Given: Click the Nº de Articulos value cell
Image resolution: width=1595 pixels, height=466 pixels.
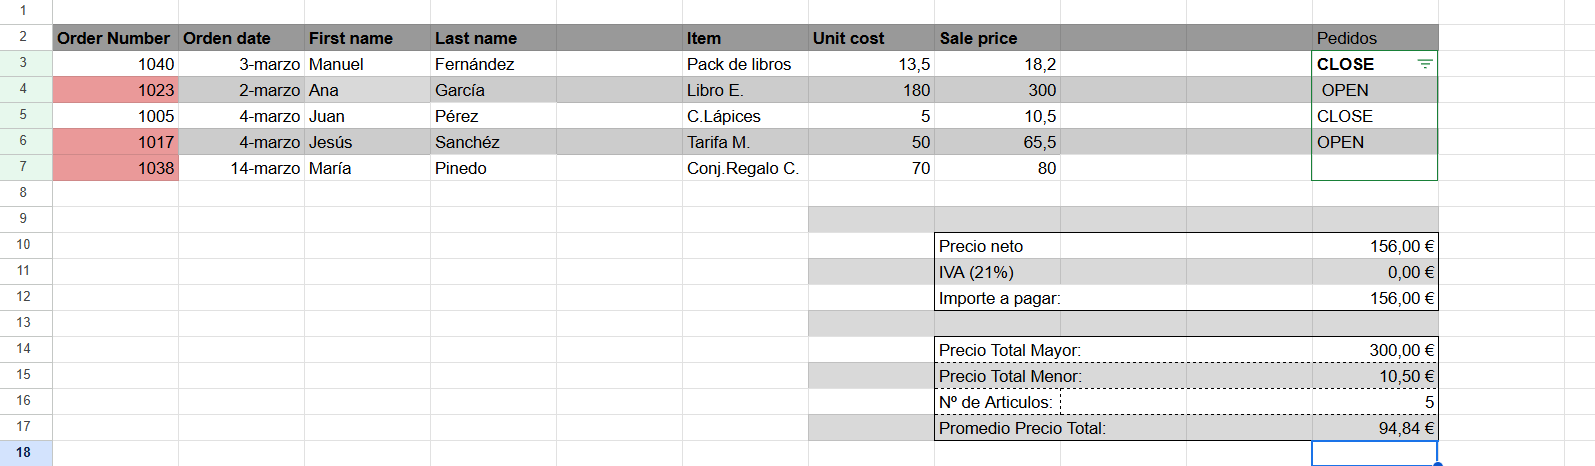Looking at the screenshot, I should click(x=1375, y=402).
